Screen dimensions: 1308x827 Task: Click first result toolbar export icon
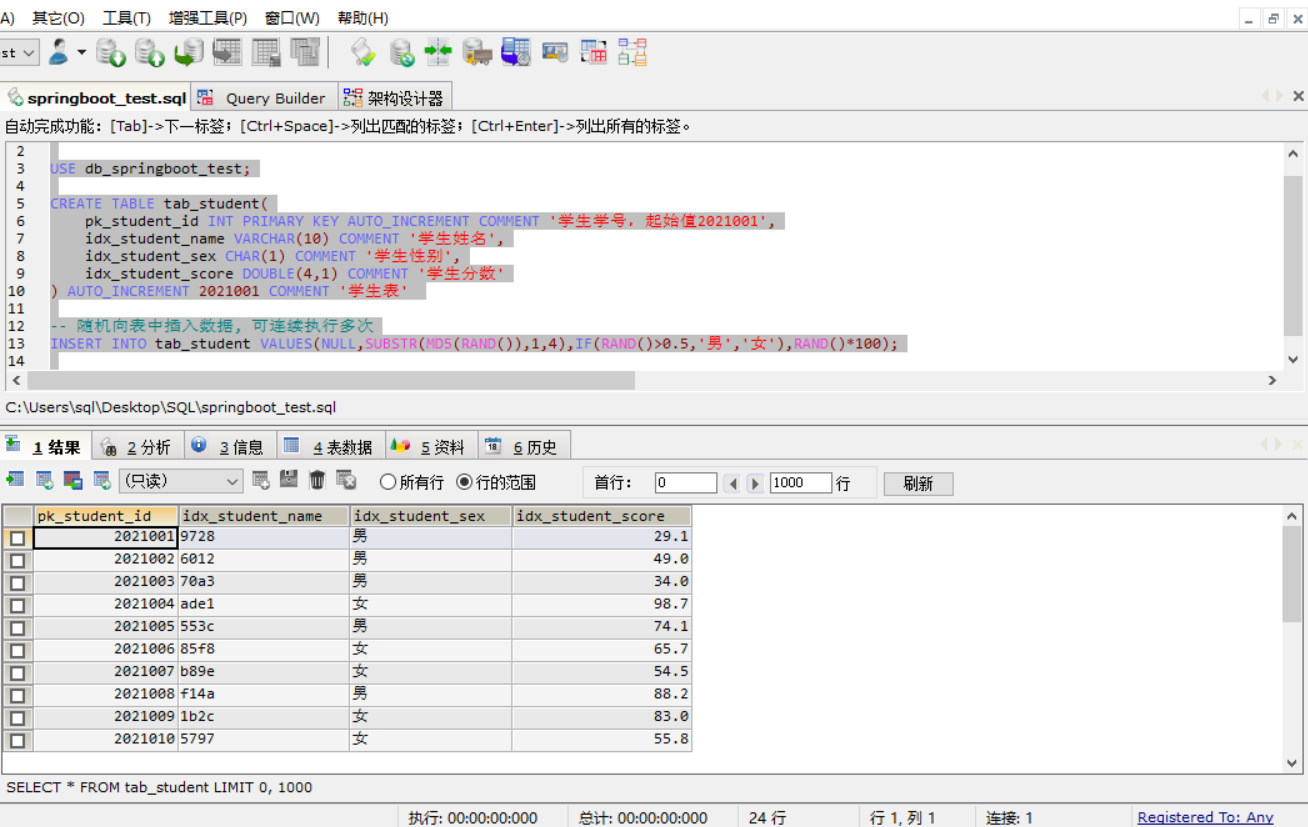15,480
